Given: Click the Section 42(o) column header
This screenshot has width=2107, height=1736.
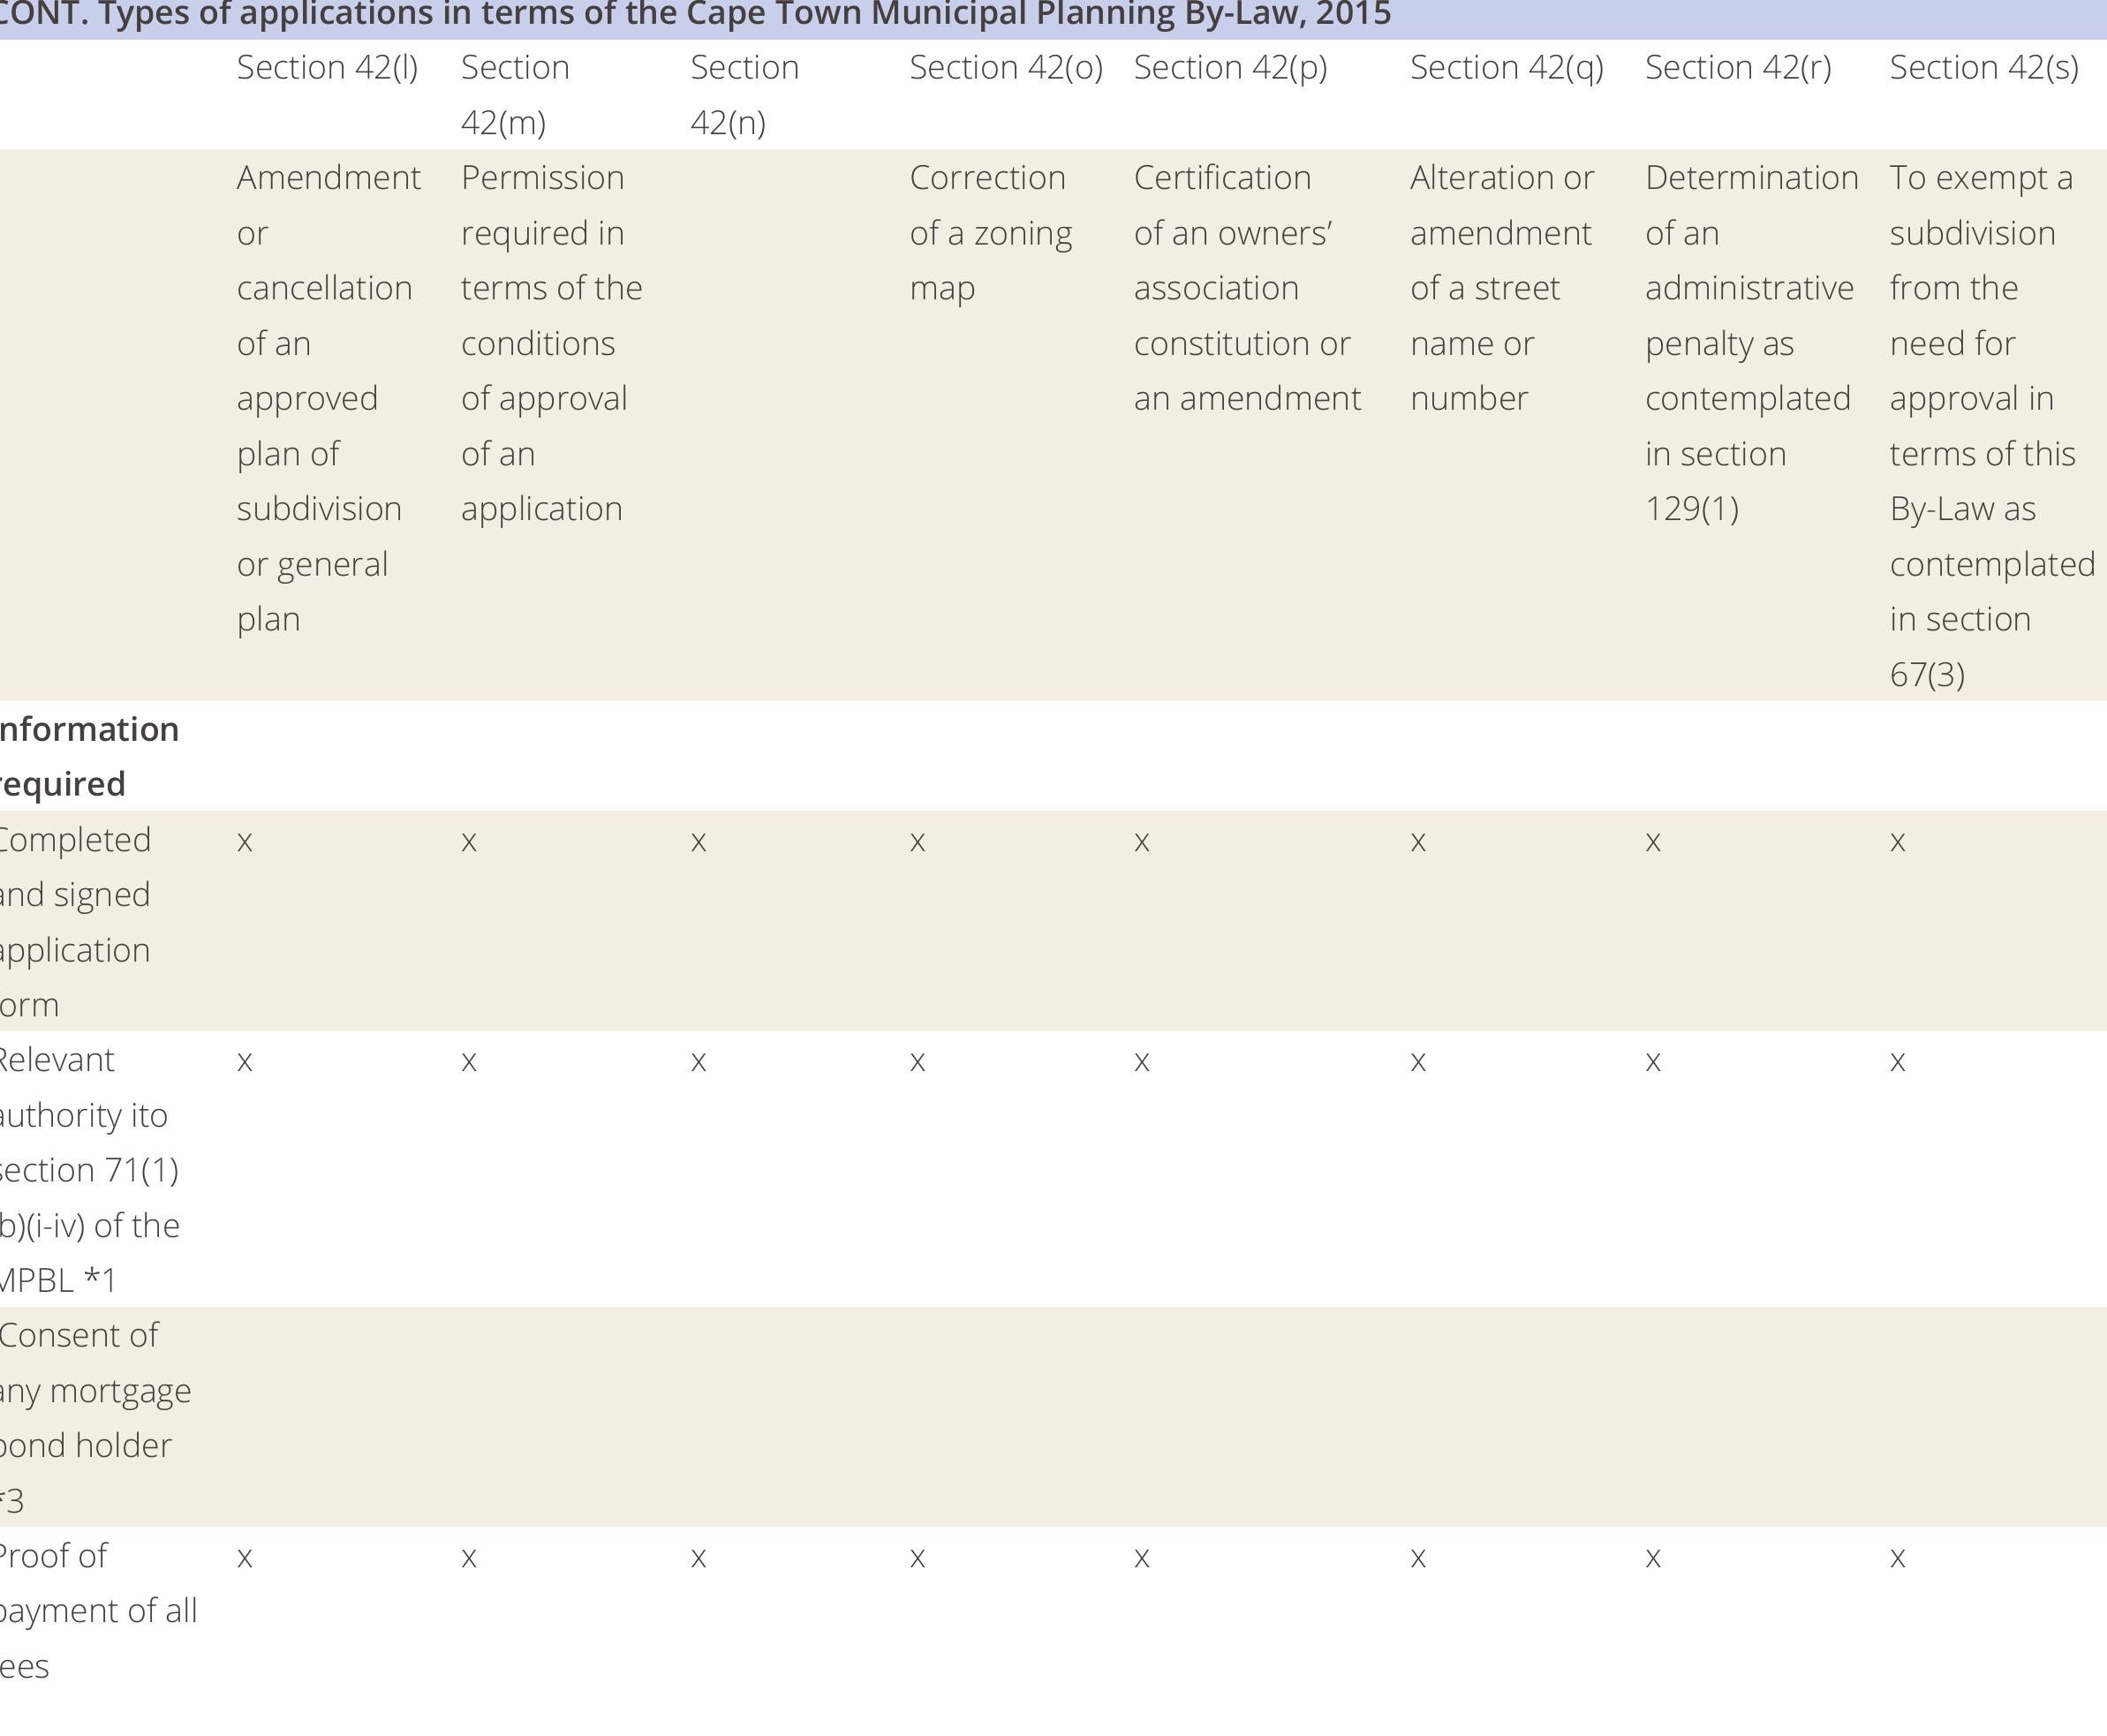Looking at the screenshot, I should coord(1006,68).
